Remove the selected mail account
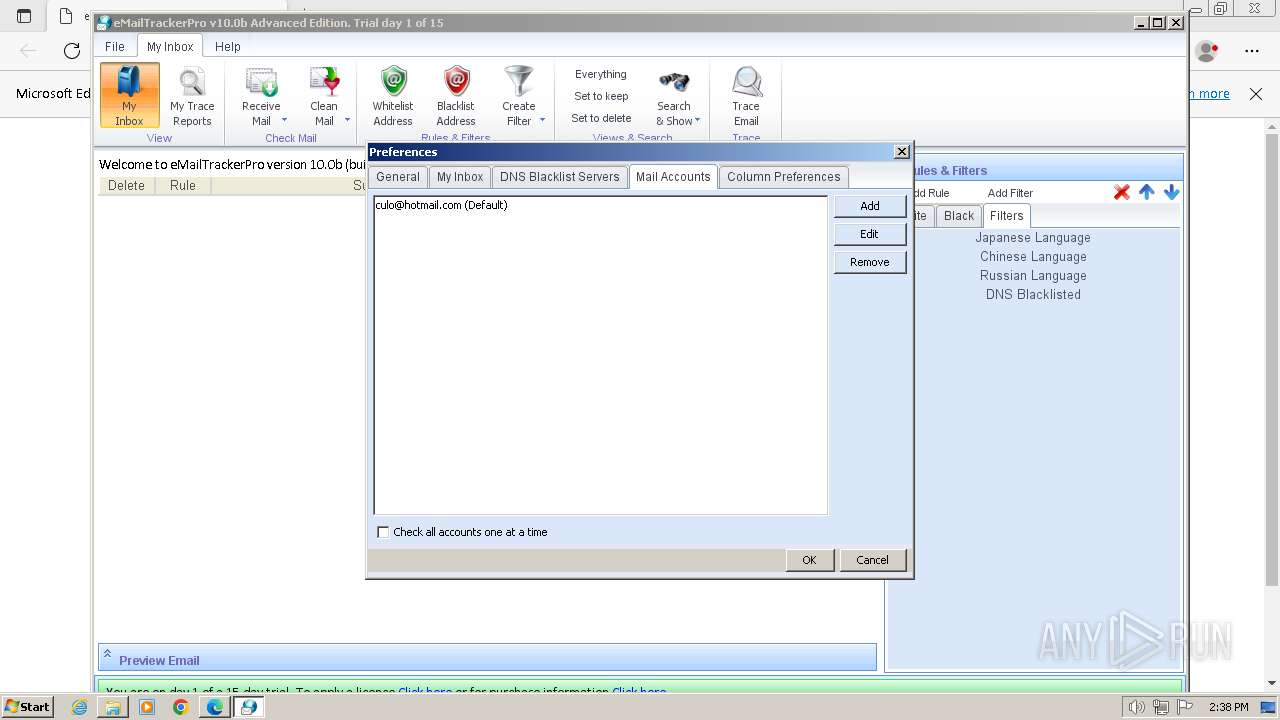 click(870, 261)
